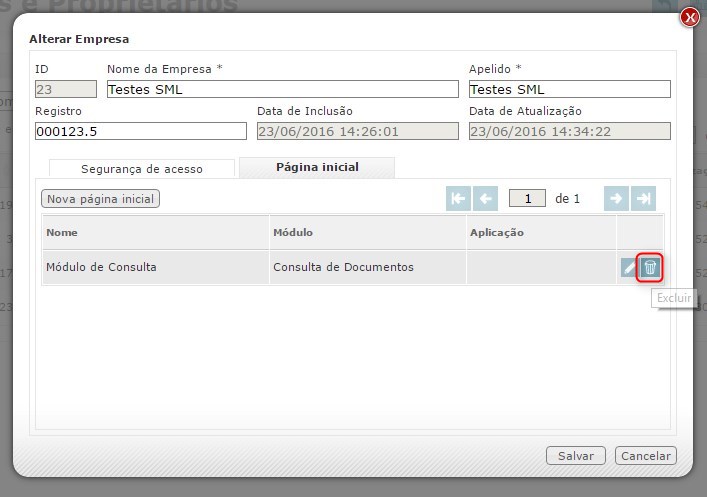Select the Módulo de Consulta row

coord(155,267)
